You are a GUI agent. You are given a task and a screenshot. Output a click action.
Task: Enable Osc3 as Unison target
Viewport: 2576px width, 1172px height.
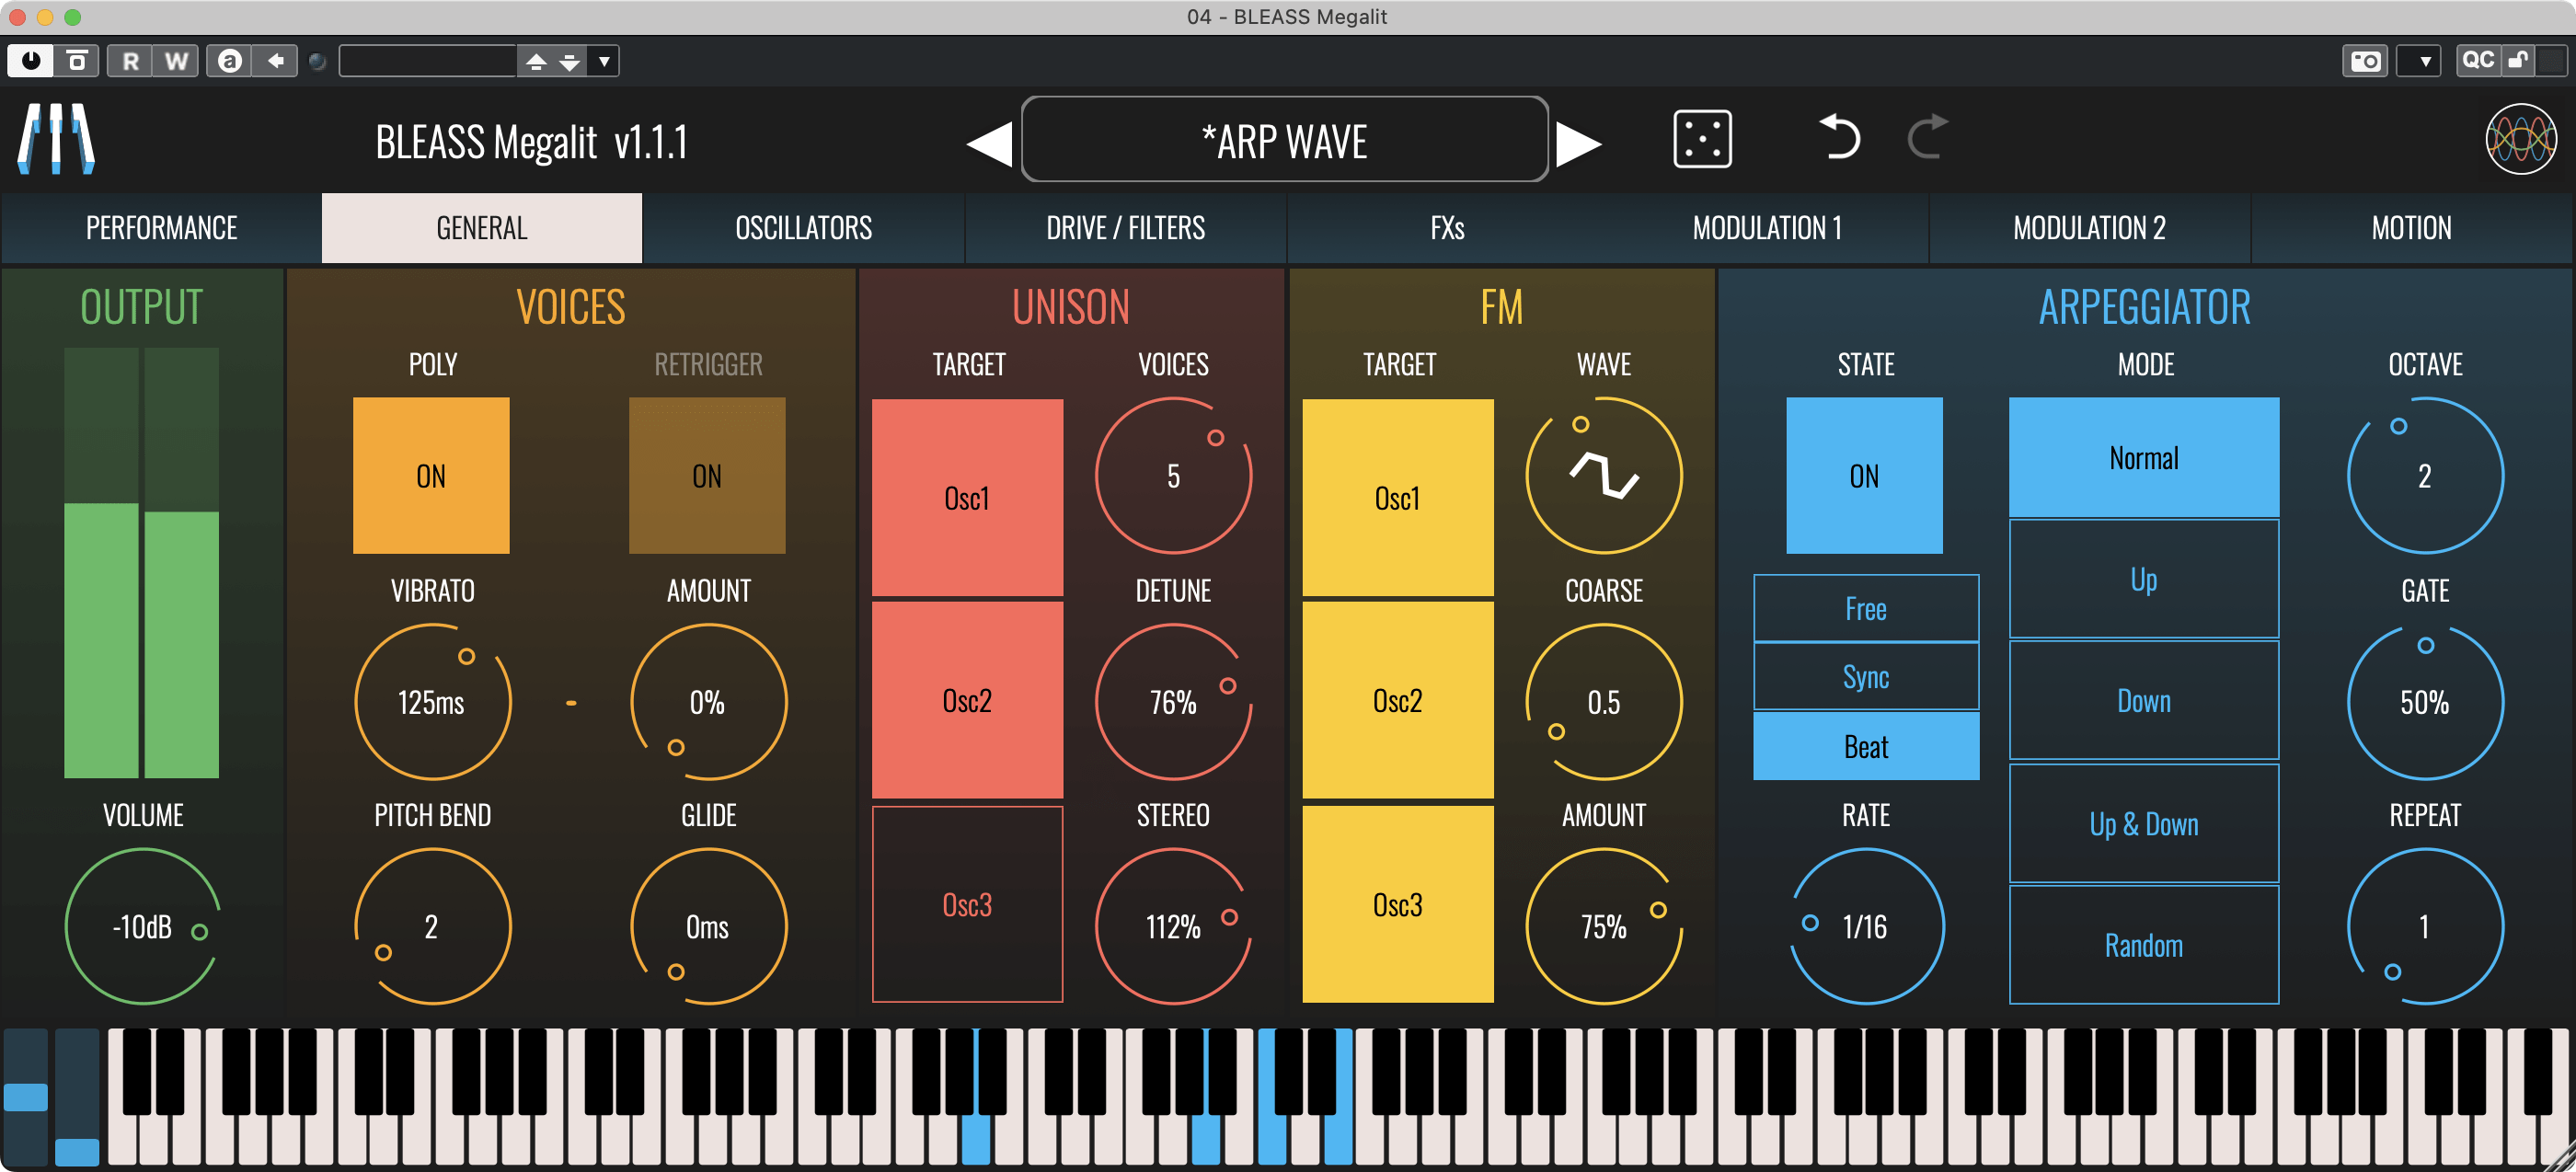coord(967,904)
